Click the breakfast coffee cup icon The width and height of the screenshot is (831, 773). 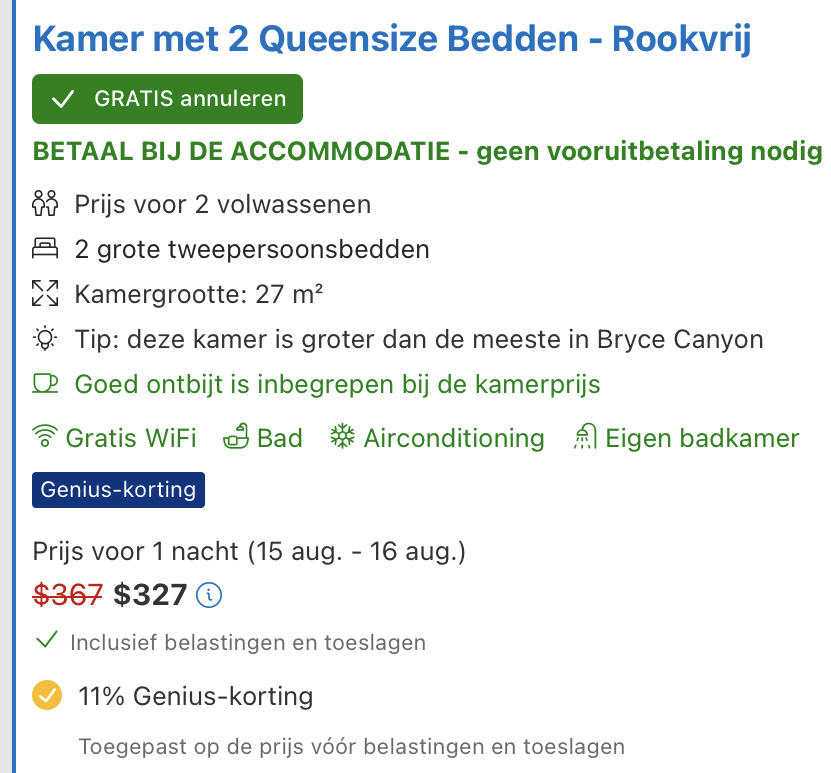pos(46,383)
